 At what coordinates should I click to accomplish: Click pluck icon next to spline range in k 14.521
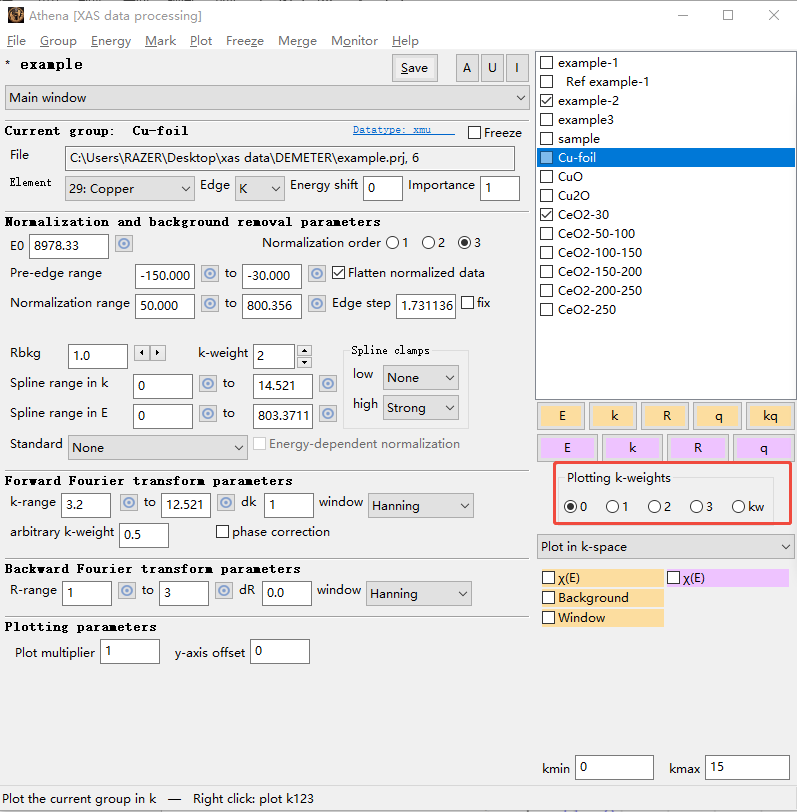327,384
